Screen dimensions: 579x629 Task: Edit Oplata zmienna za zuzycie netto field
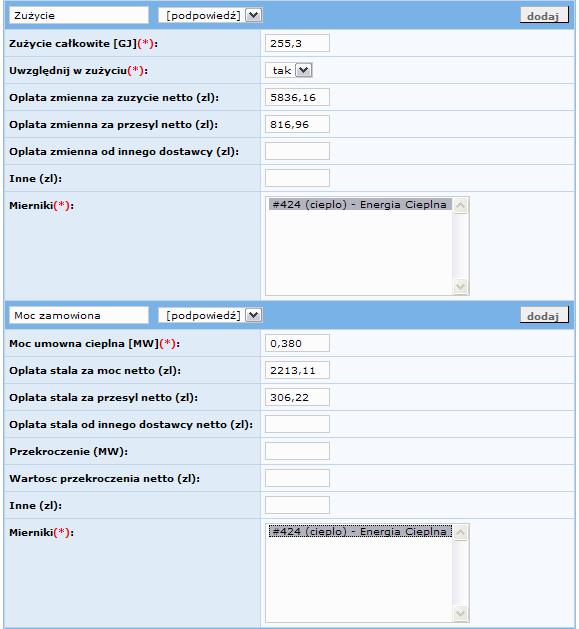click(x=297, y=97)
